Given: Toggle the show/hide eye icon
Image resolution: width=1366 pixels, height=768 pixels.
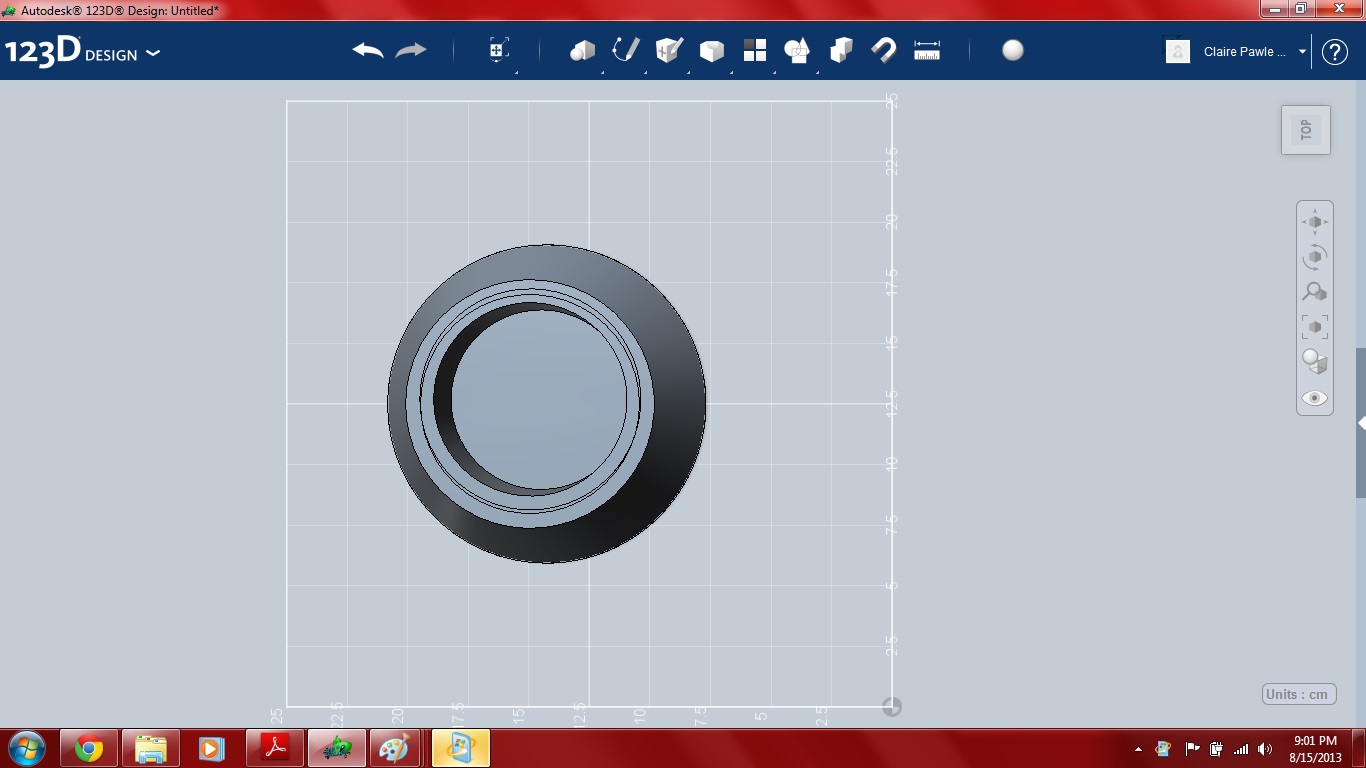Looking at the screenshot, I should click(1315, 398).
